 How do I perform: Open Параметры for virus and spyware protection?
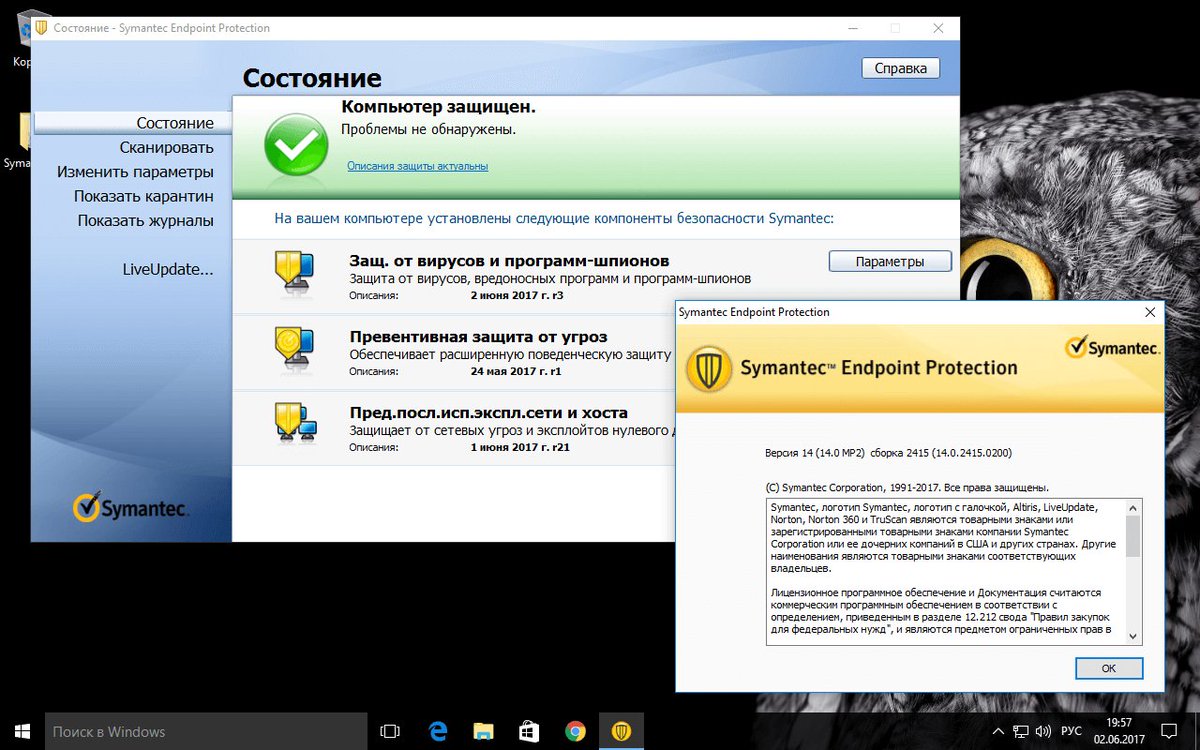pos(890,261)
